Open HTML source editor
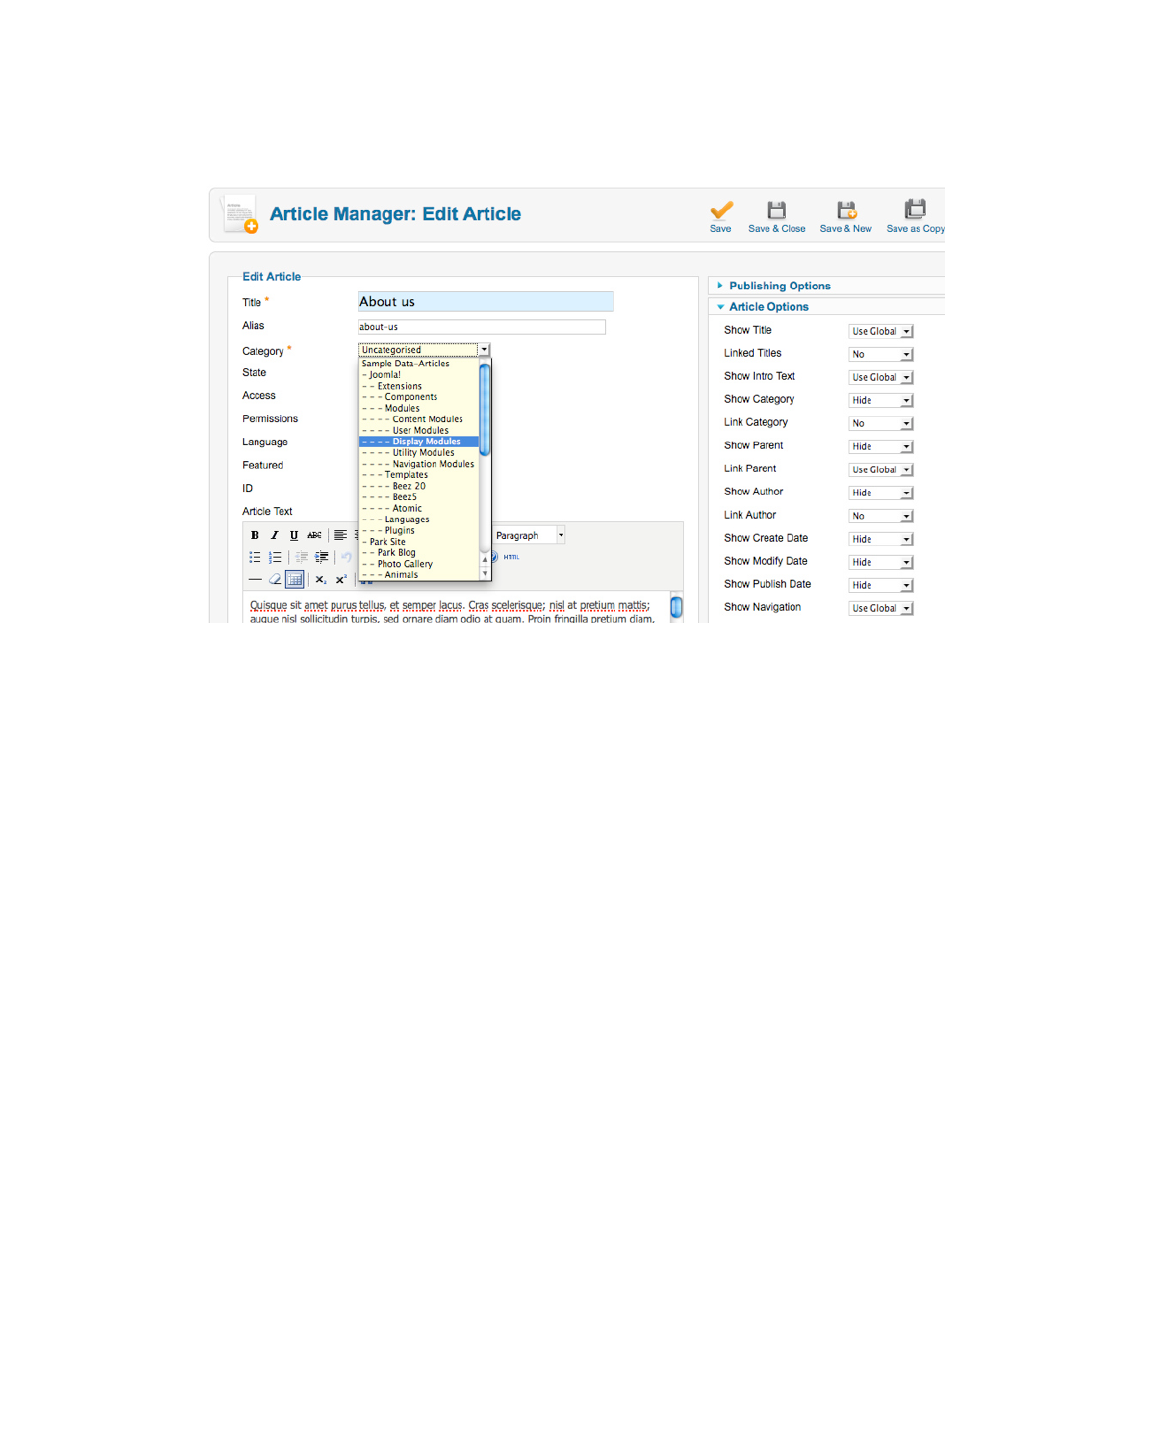The width and height of the screenshot is (1152, 1440). [511, 558]
